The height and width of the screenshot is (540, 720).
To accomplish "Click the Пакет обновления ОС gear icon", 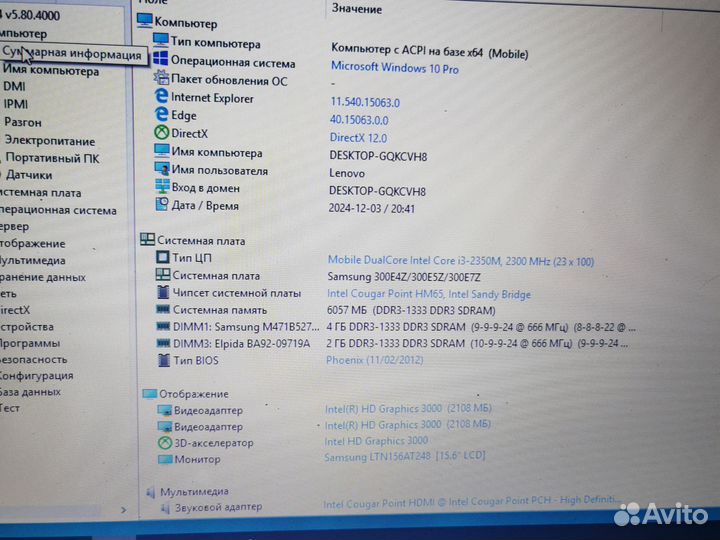I will click(x=161, y=77).
